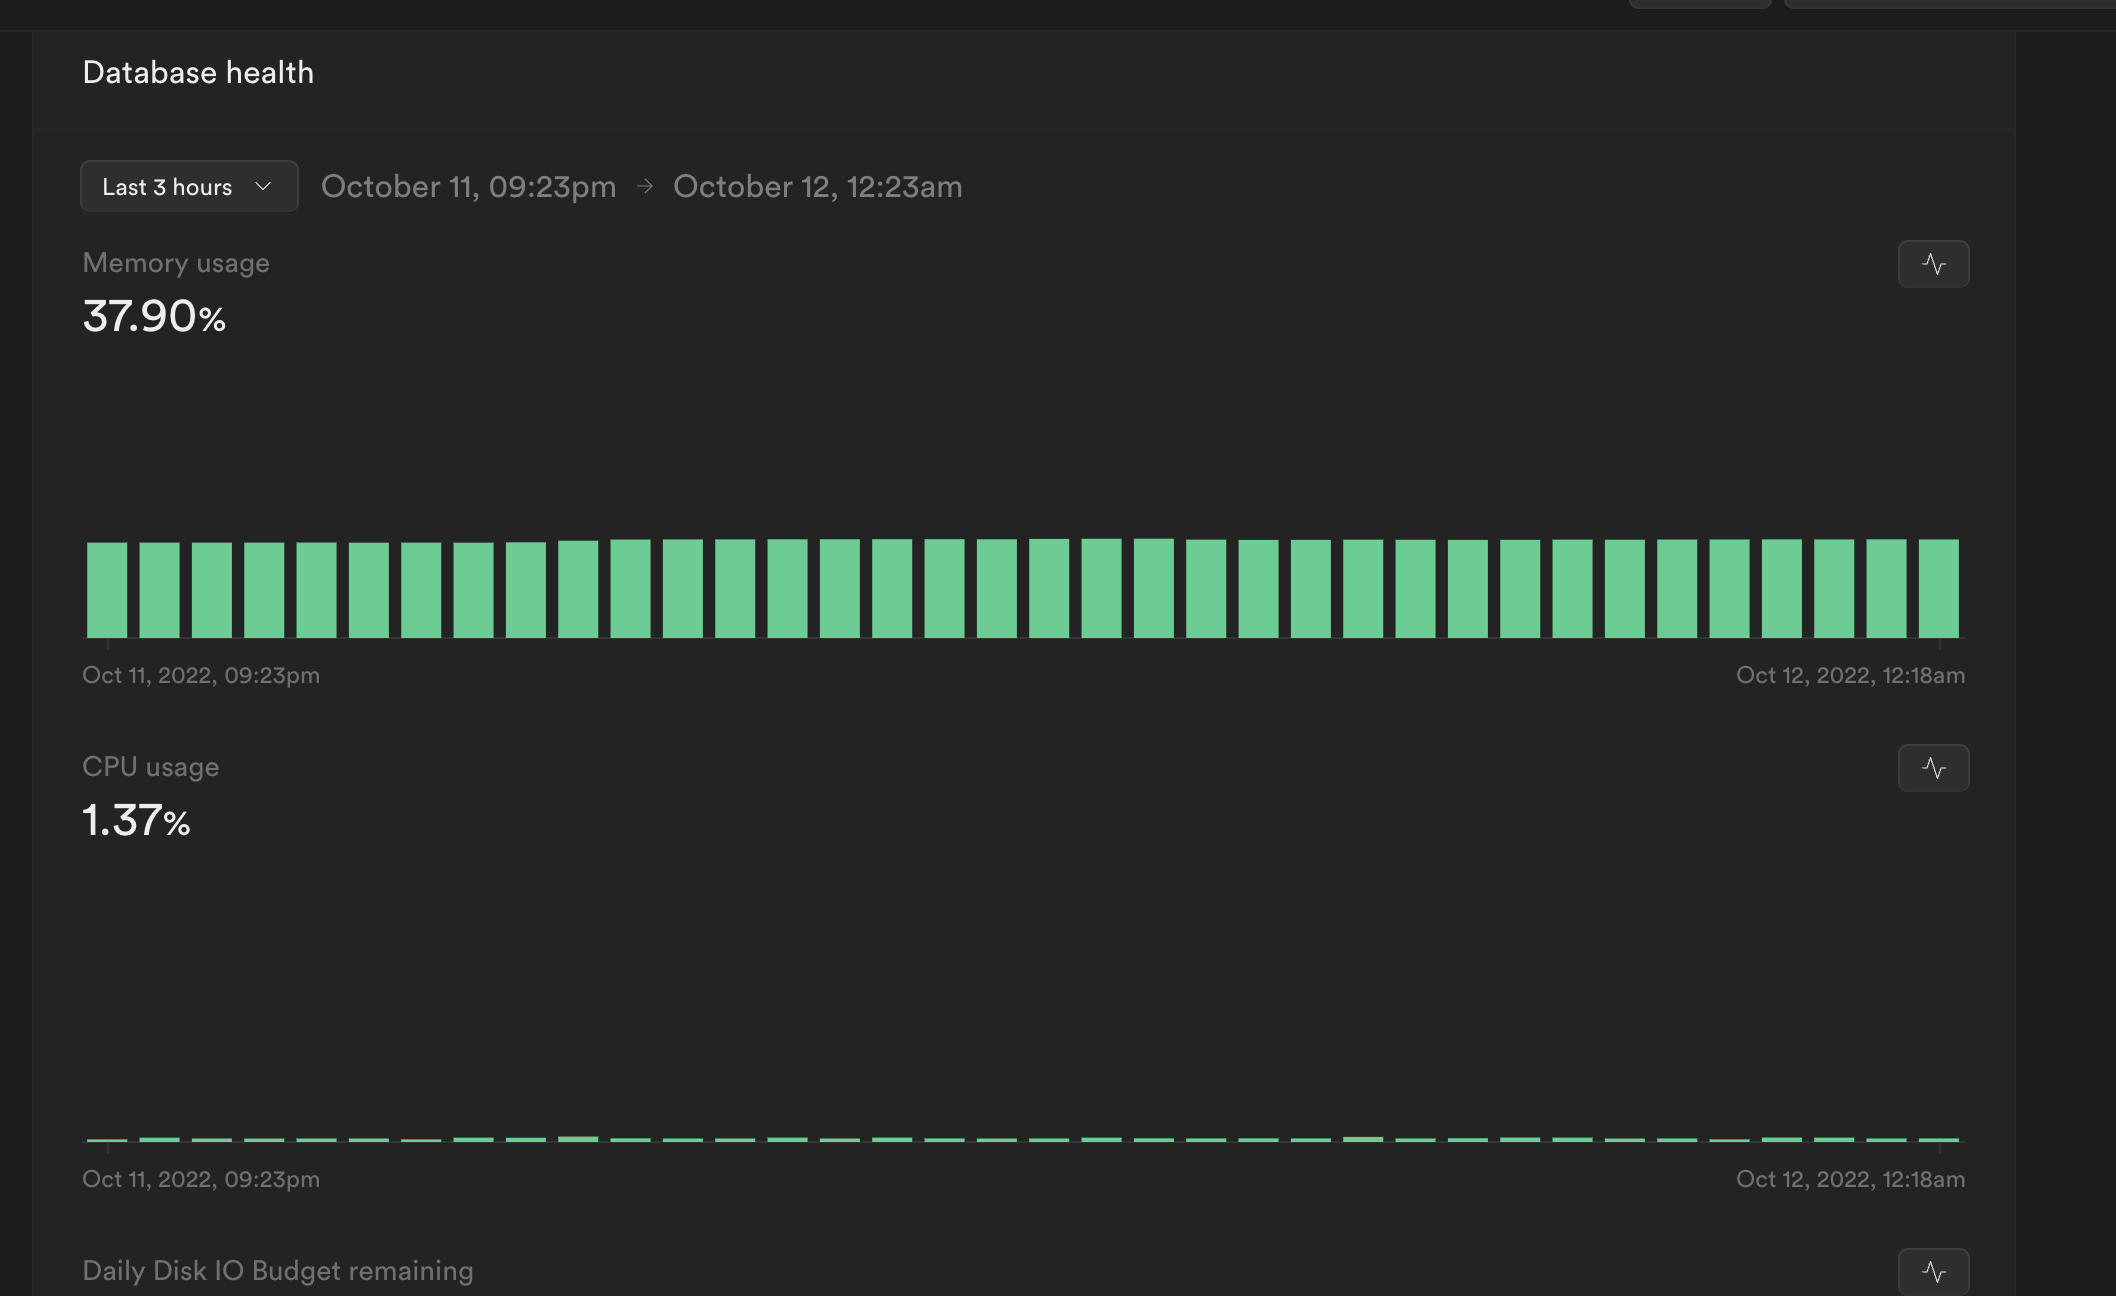Select the Database health page heading

tap(198, 72)
